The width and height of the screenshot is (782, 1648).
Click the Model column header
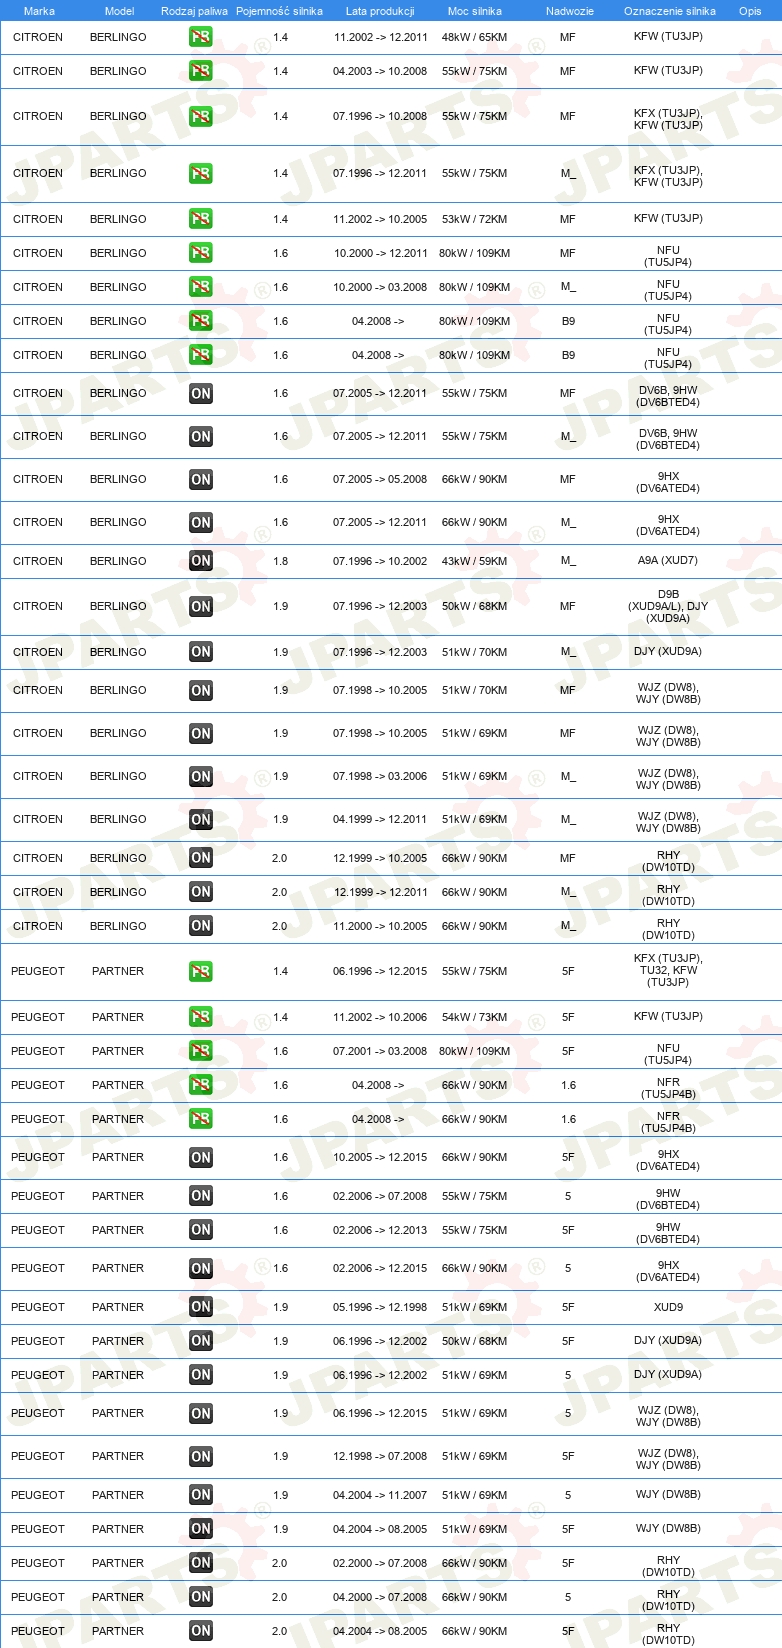119,11
